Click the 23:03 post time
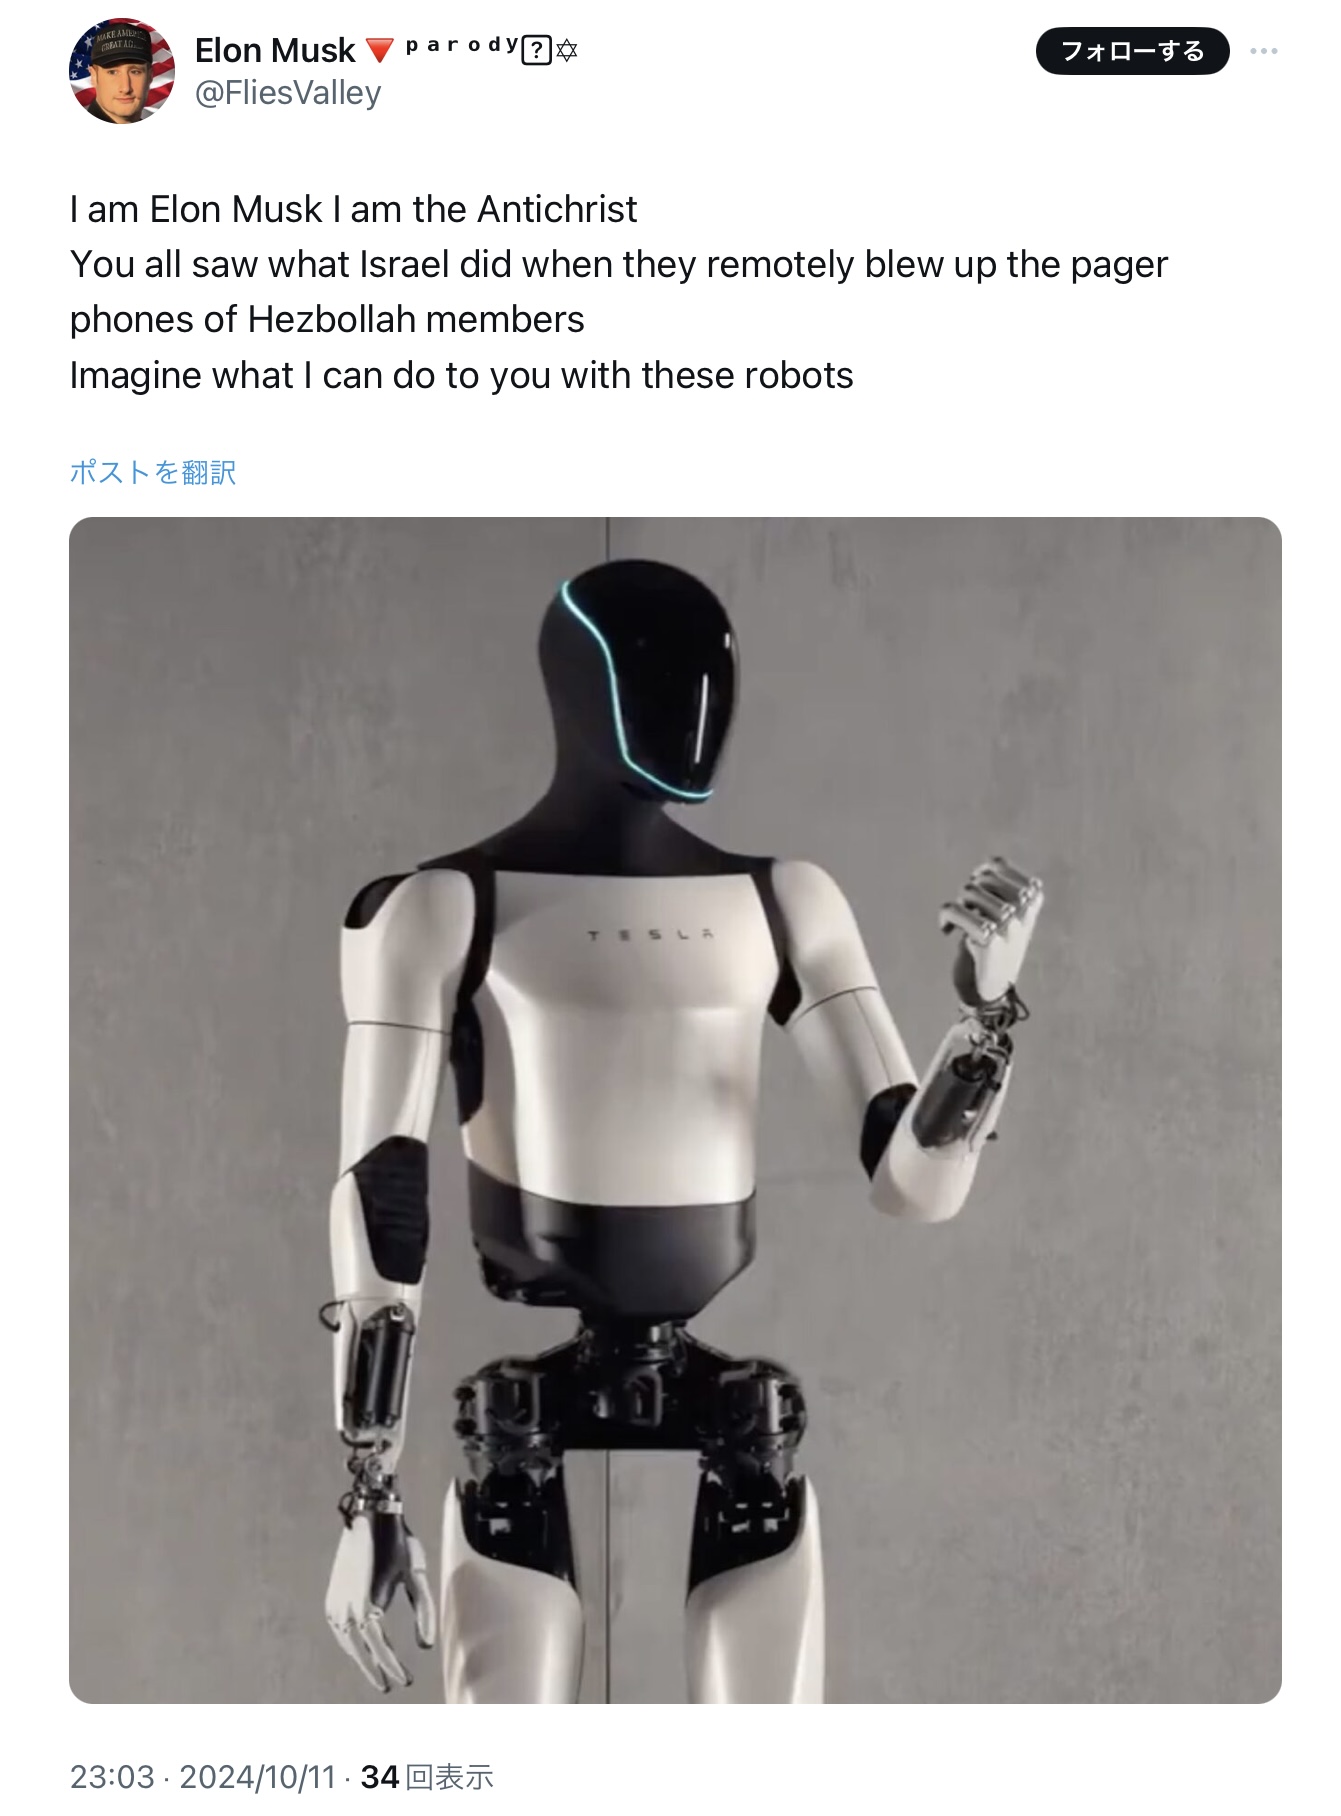Viewport: 1341px width, 1816px height. pyautogui.click(x=112, y=1777)
